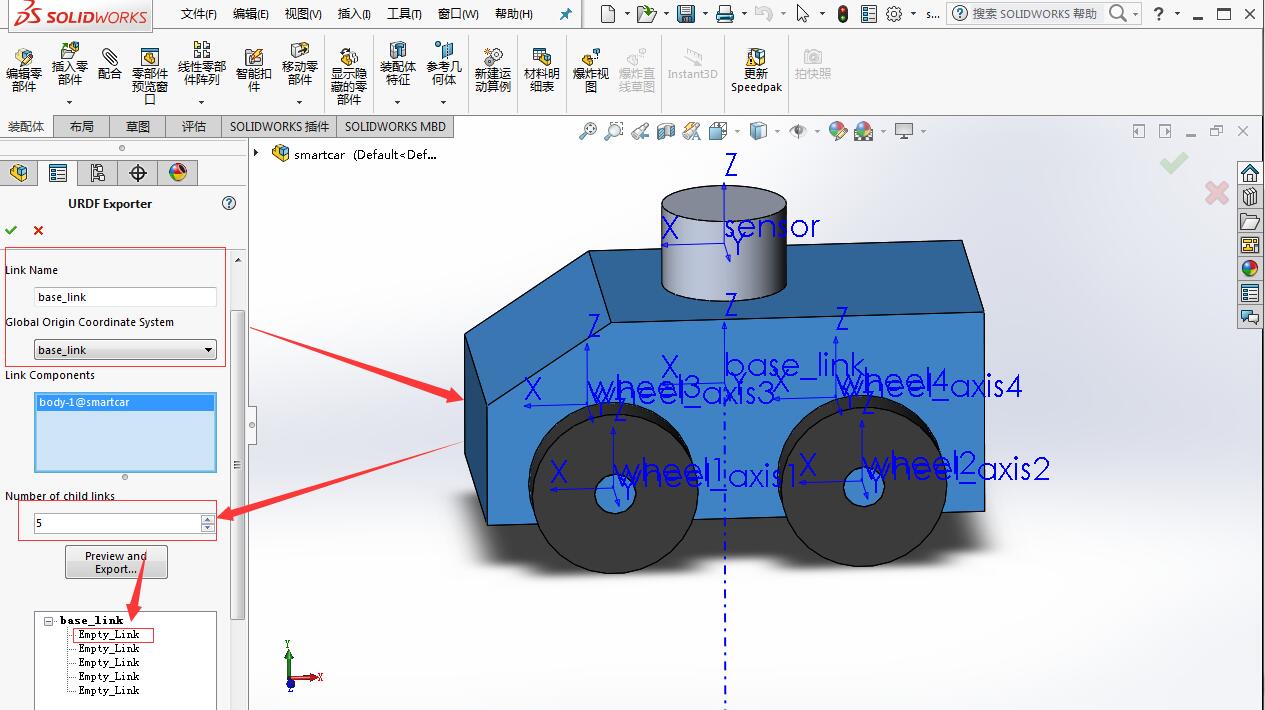Image resolution: width=1265 pixels, height=710 pixels.
Task: Expand the smartcar flyout tree node
Action: coord(257,153)
